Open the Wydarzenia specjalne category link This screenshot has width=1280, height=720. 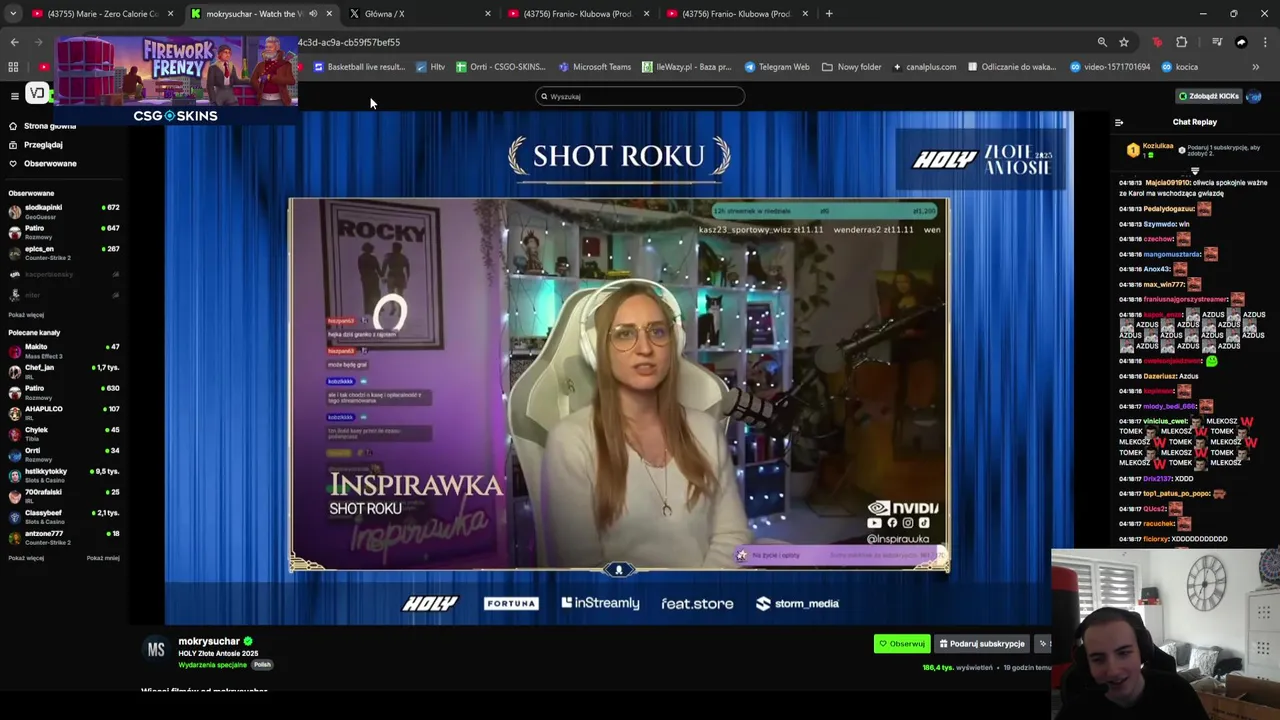[x=213, y=665]
